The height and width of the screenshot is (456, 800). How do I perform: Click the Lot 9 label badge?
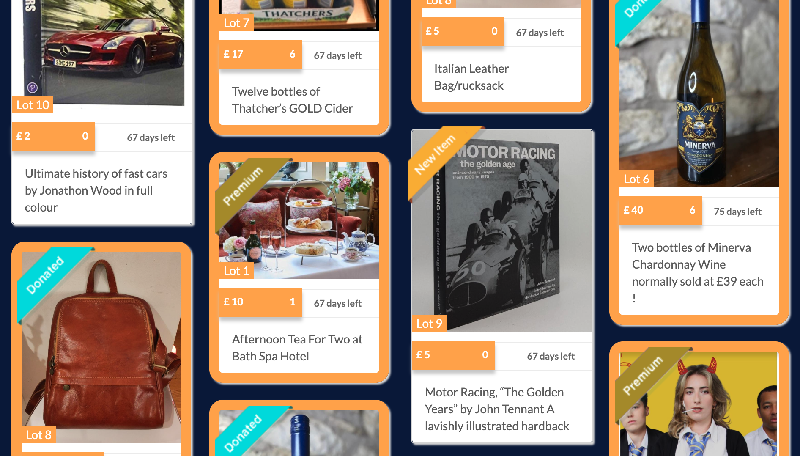click(429, 323)
